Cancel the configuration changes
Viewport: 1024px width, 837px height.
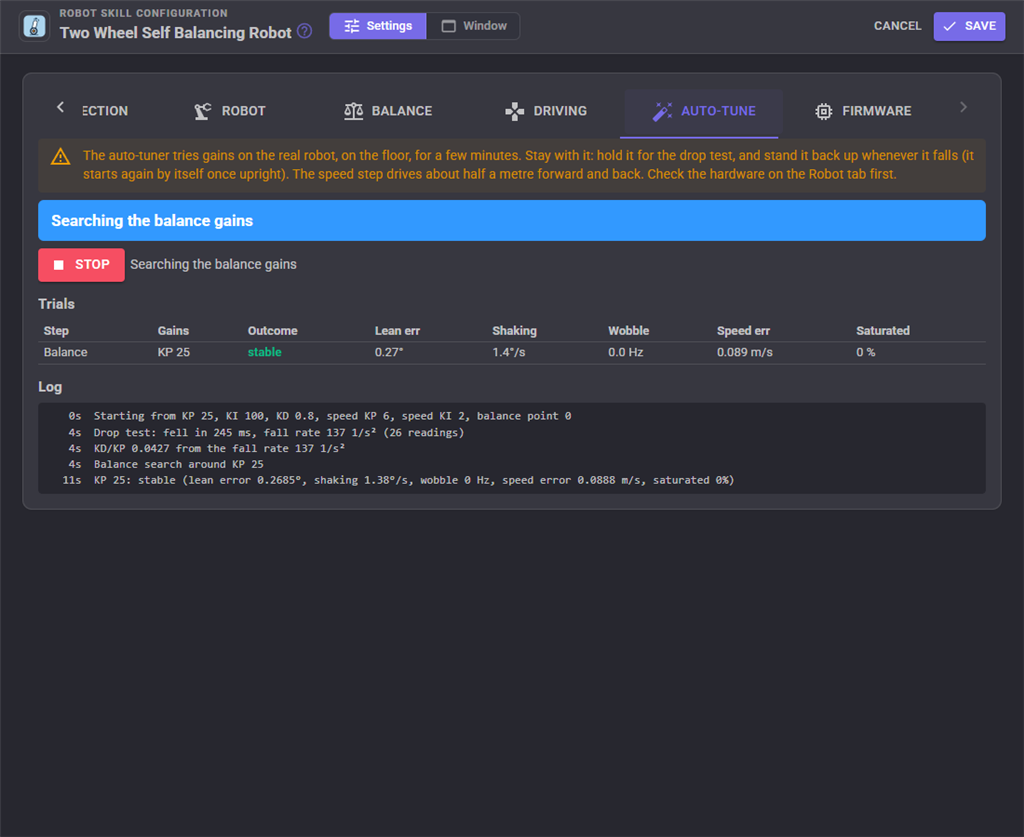897,26
